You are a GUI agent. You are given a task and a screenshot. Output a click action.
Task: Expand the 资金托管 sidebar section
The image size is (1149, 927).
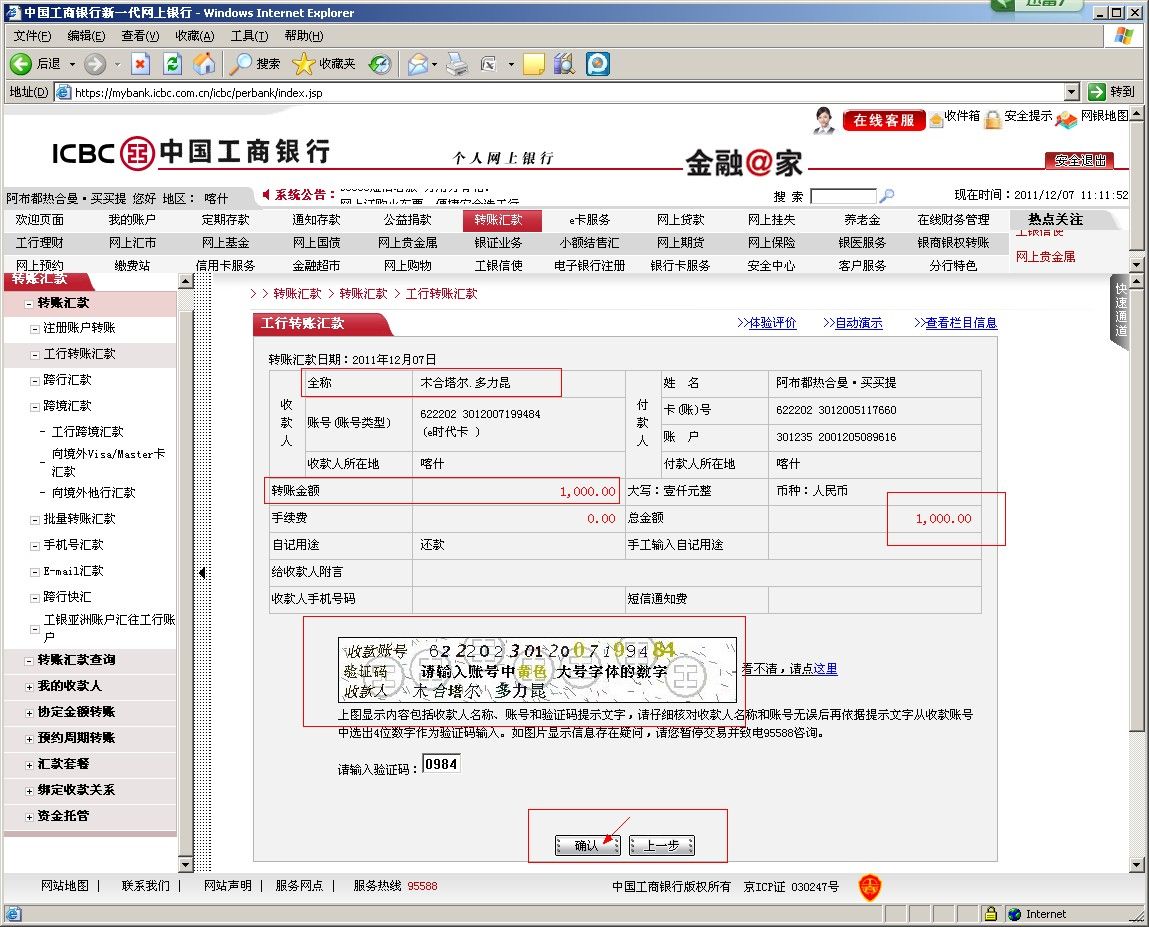pos(29,816)
